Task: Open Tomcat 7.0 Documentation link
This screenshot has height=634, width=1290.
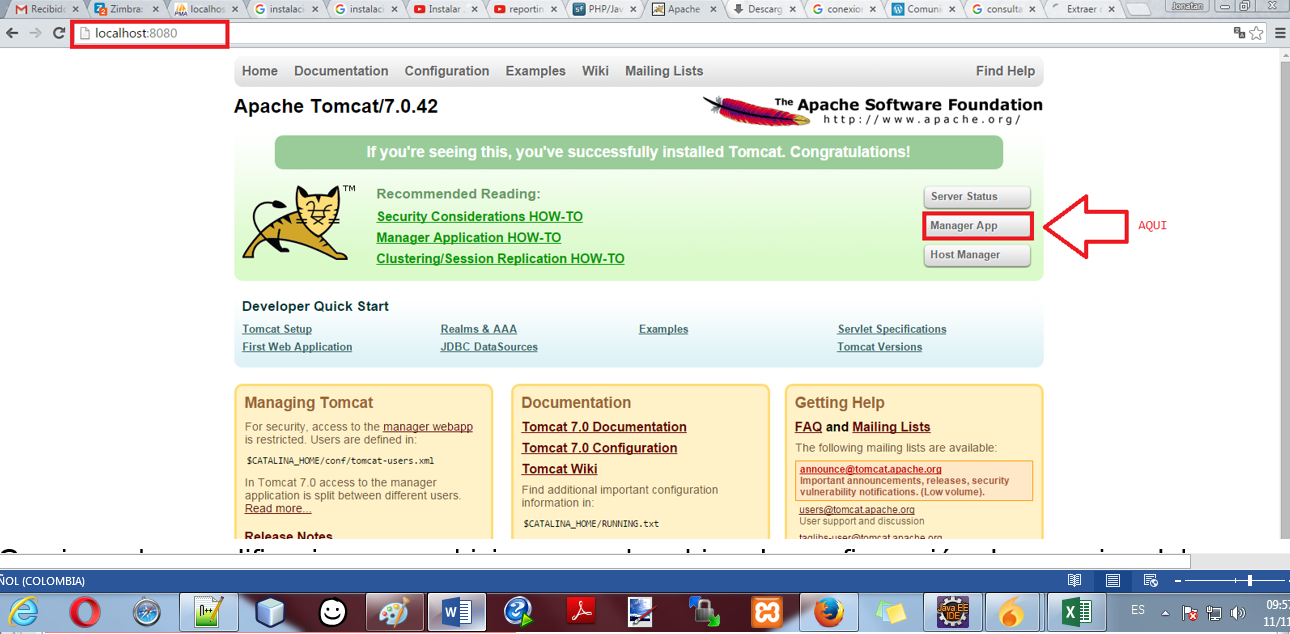Action: point(604,427)
